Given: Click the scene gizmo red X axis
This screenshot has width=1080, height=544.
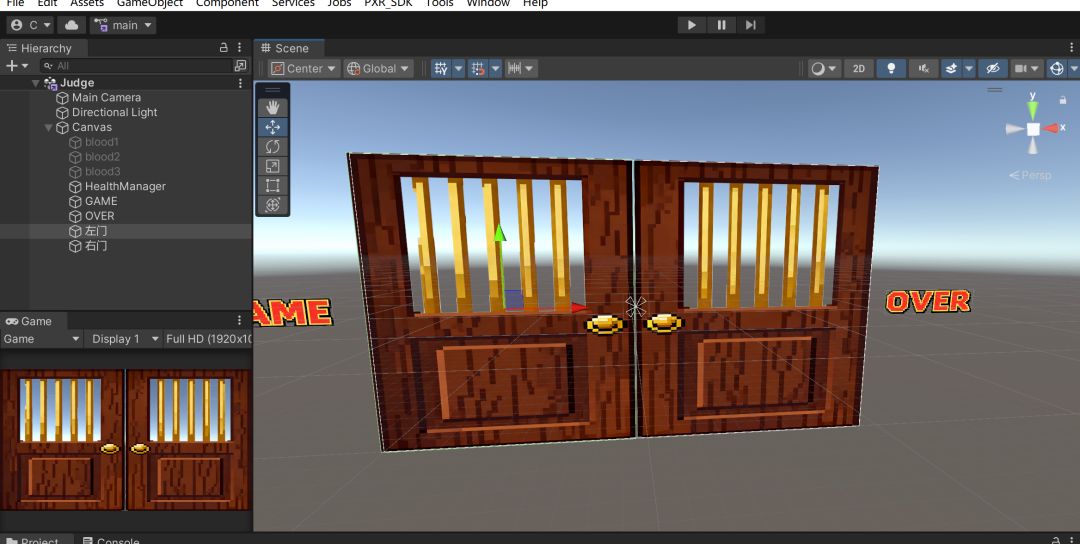Looking at the screenshot, I should click(1052, 129).
